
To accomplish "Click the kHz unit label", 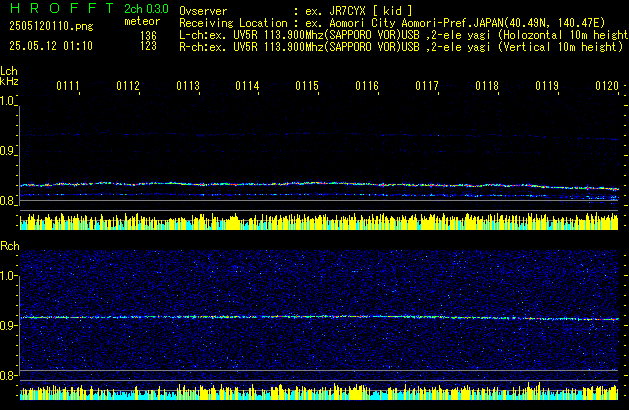I will [x=9, y=81].
